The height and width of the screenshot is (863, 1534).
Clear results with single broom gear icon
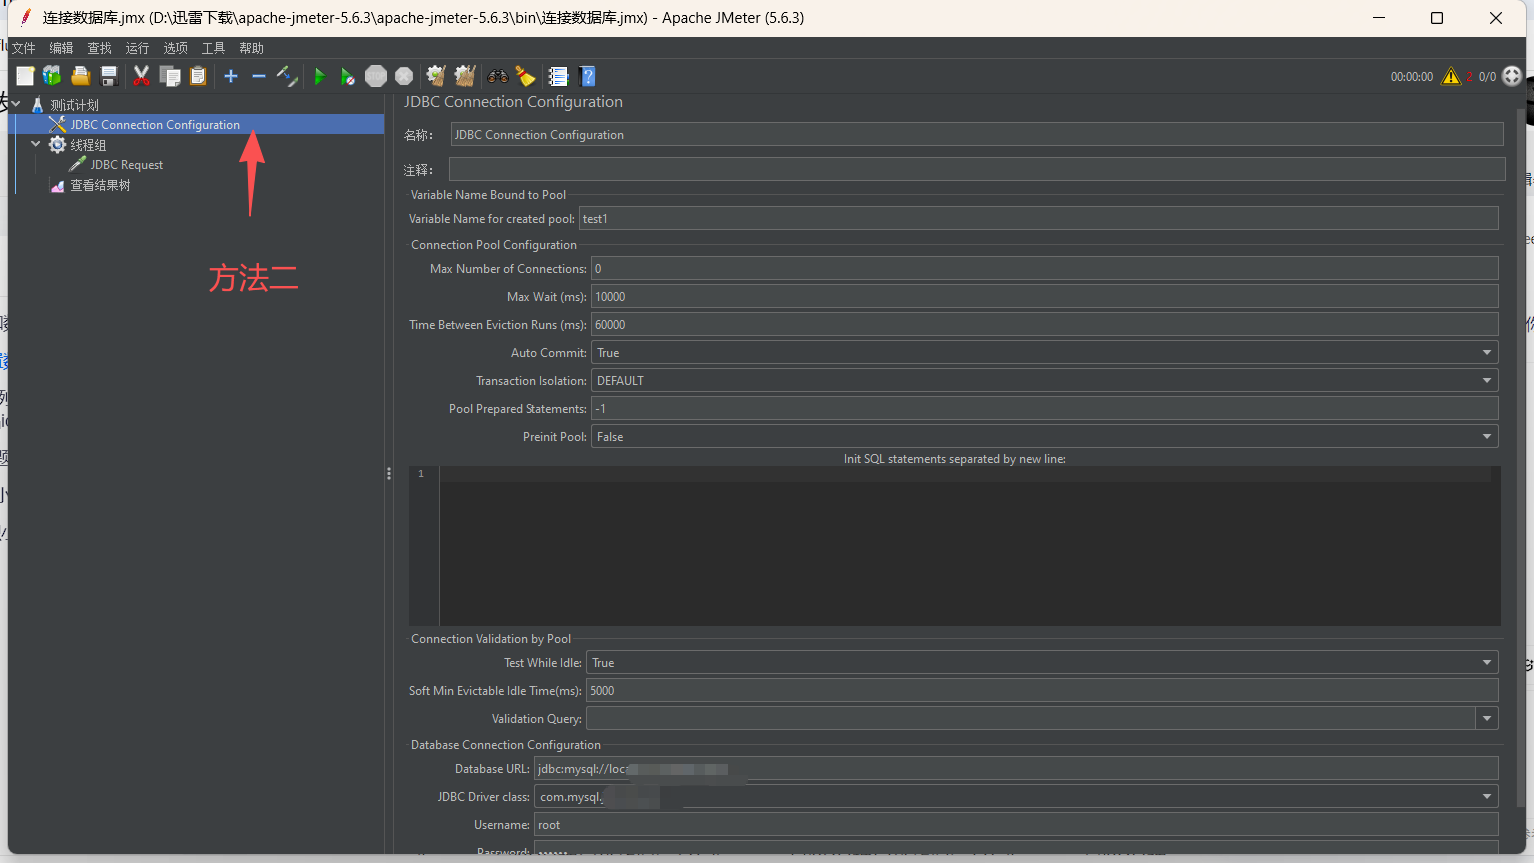[x=436, y=76]
